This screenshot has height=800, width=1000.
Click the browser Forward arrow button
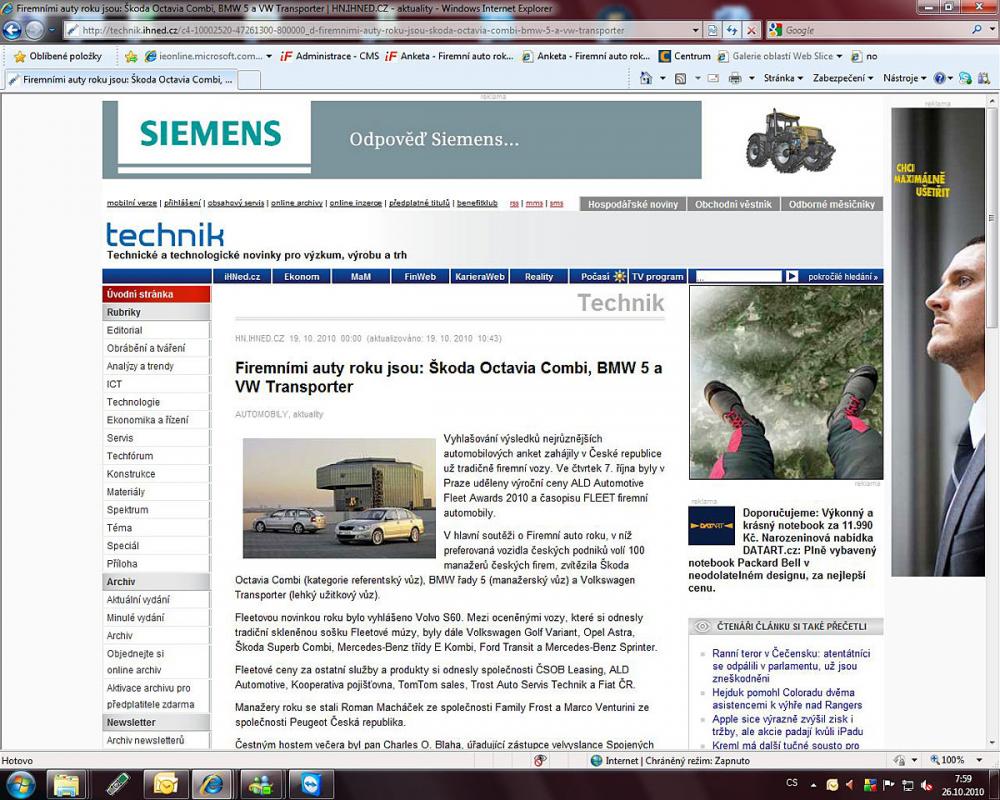pos(35,30)
